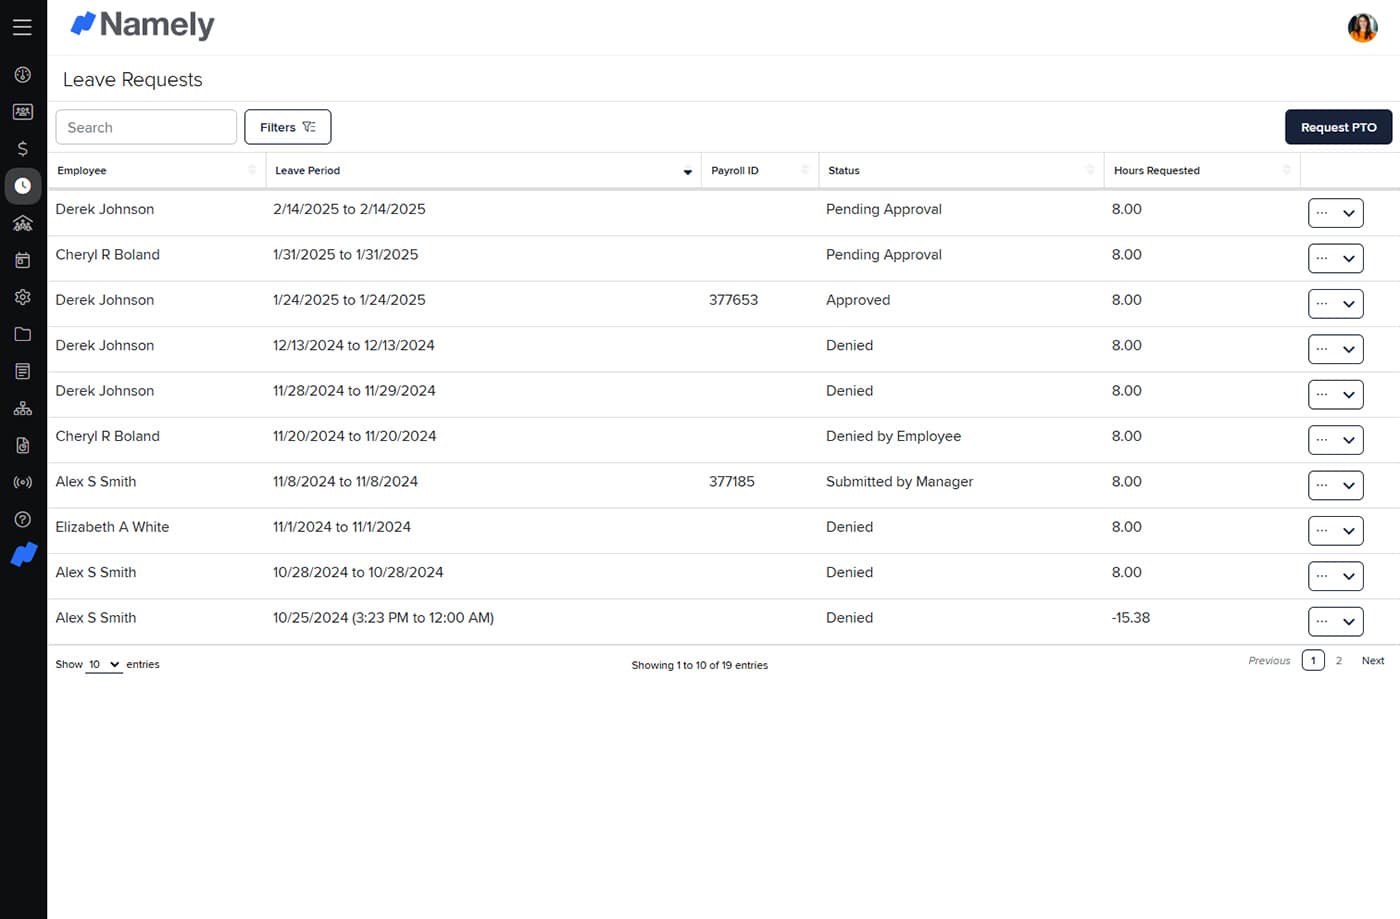Open actions dropdown for Elizabeth A White row

click(1335, 531)
